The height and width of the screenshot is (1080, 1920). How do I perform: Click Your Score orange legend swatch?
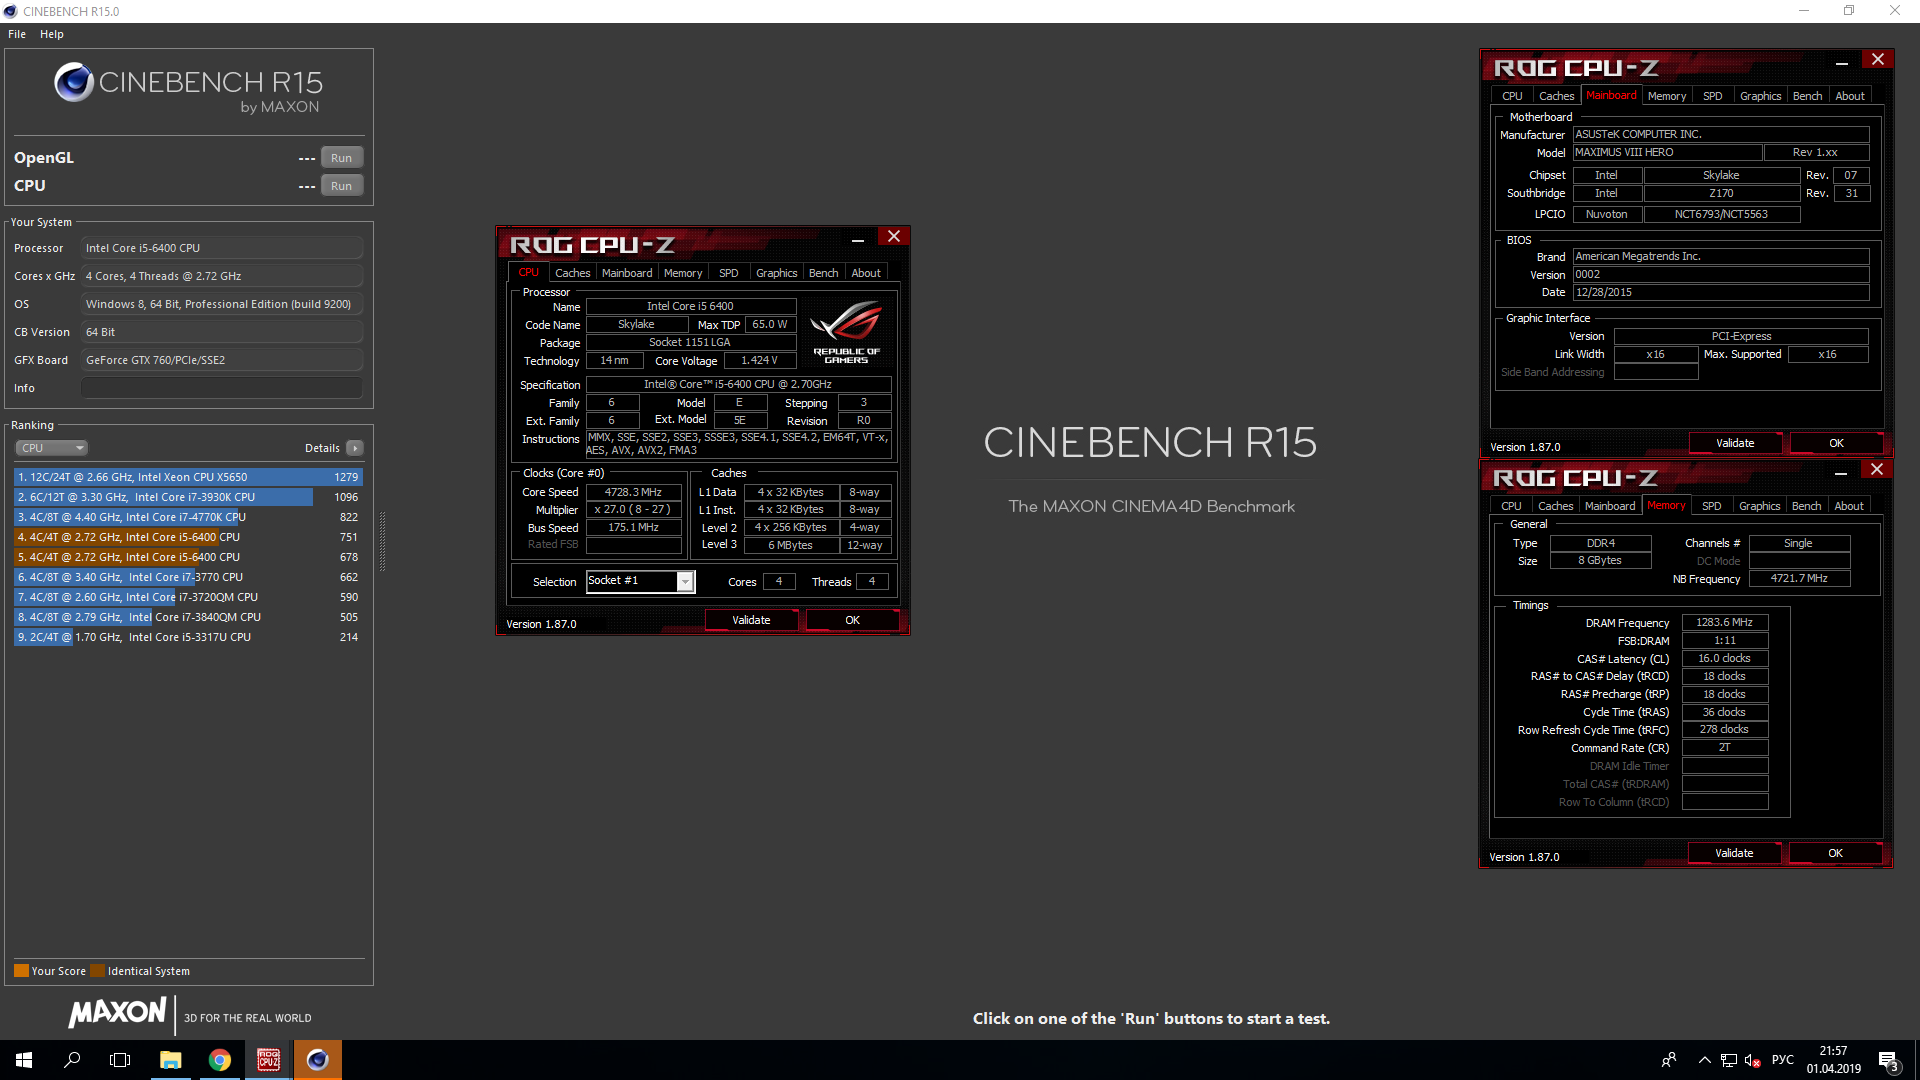(21, 971)
